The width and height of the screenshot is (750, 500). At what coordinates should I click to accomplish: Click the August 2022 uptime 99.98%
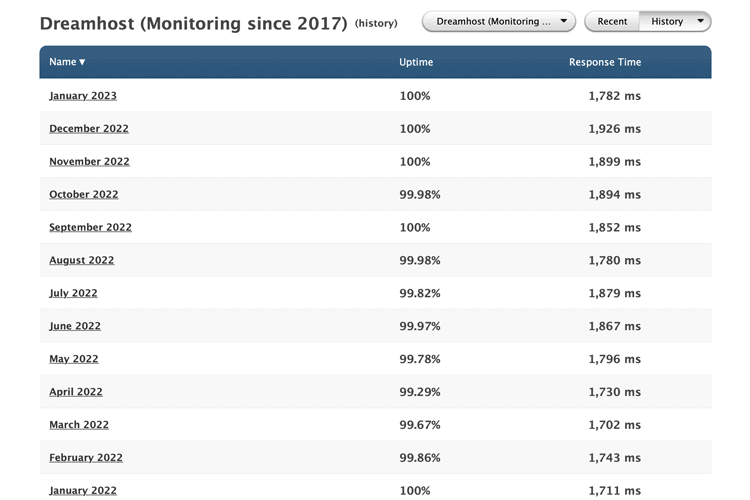tap(420, 260)
